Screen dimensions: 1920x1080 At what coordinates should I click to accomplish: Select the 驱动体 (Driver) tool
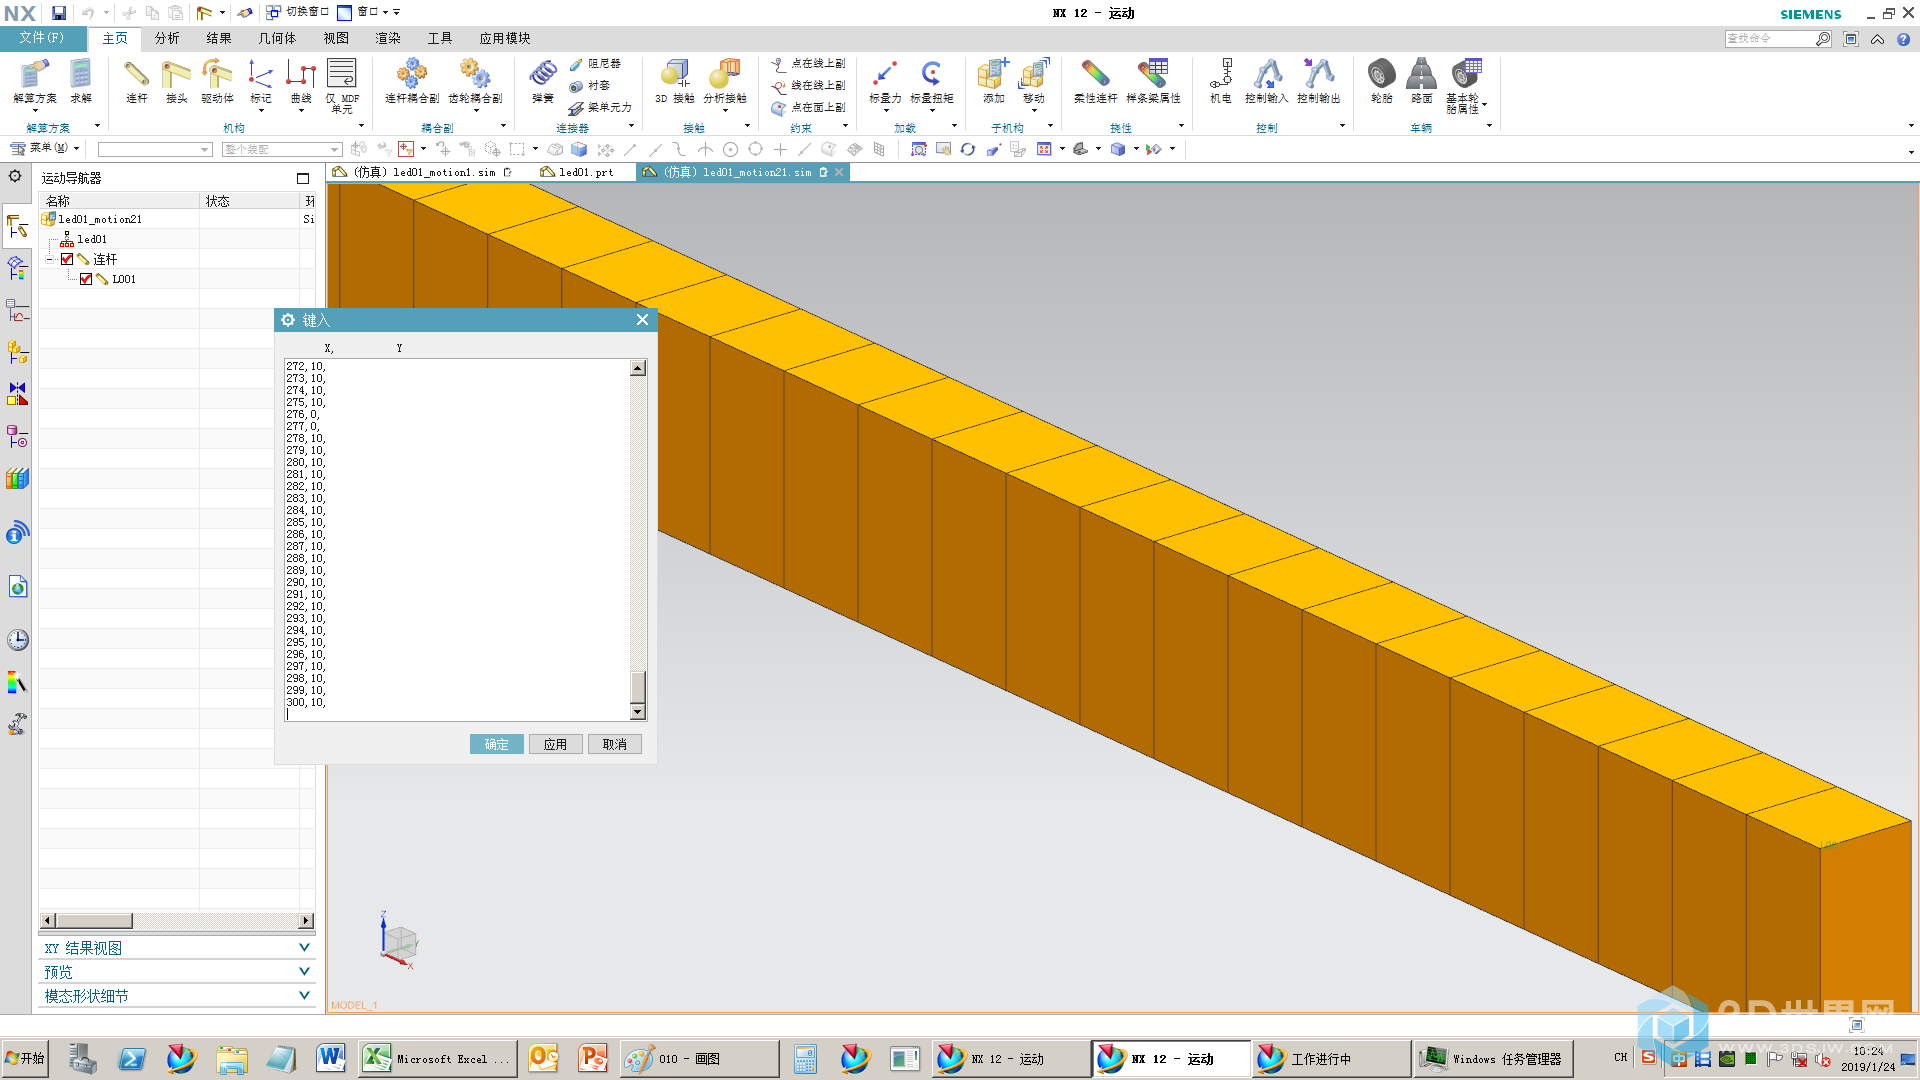[217, 80]
